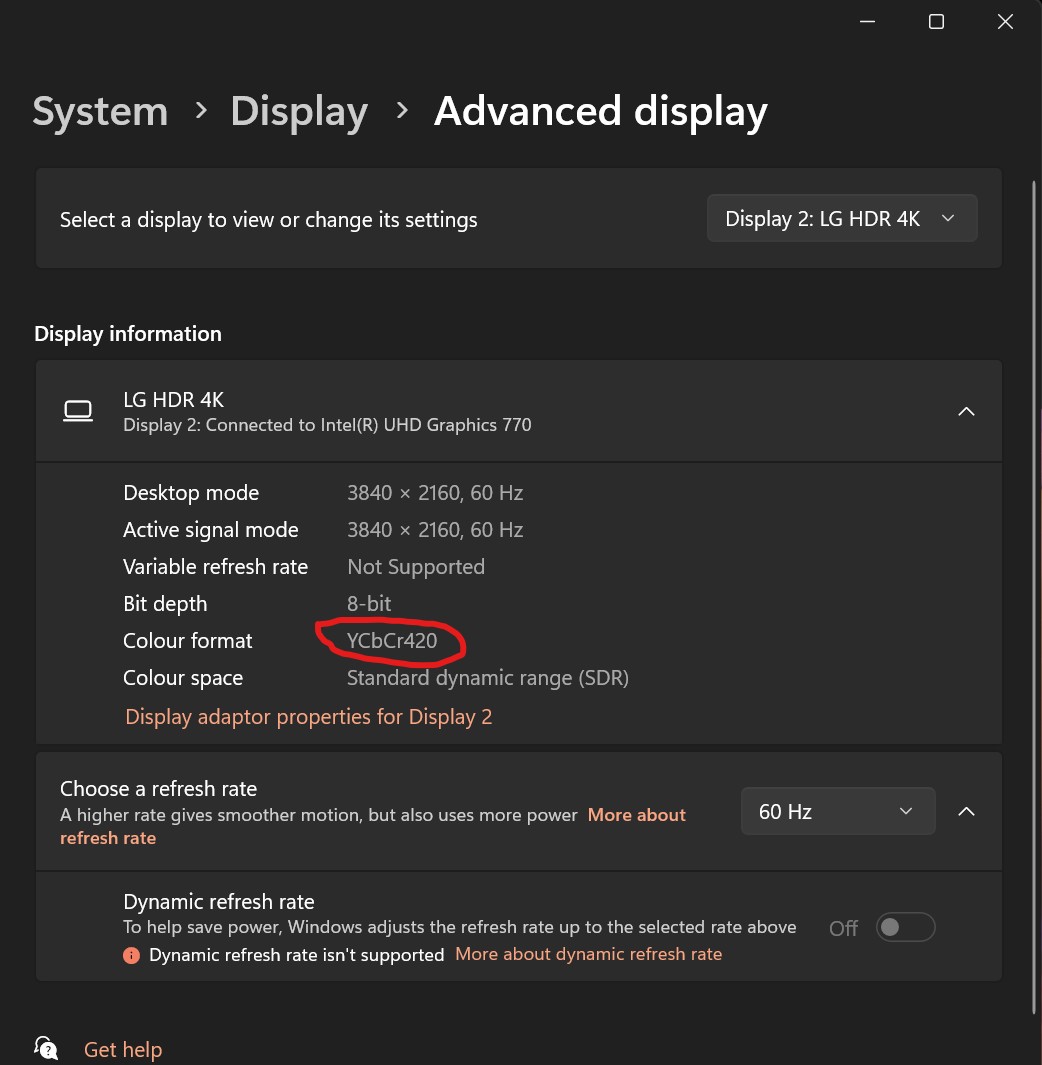Screen dimensions: 1042x1065
Task: Select the Get help link
Action: 122,1049
